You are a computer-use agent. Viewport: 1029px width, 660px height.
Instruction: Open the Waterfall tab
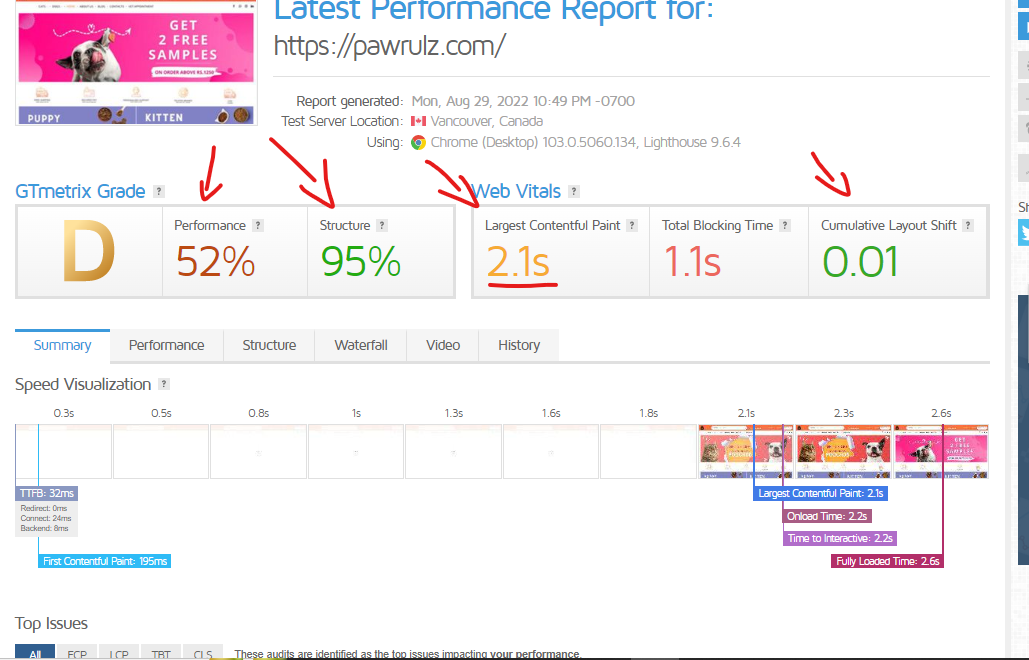(x=361, y=345)
